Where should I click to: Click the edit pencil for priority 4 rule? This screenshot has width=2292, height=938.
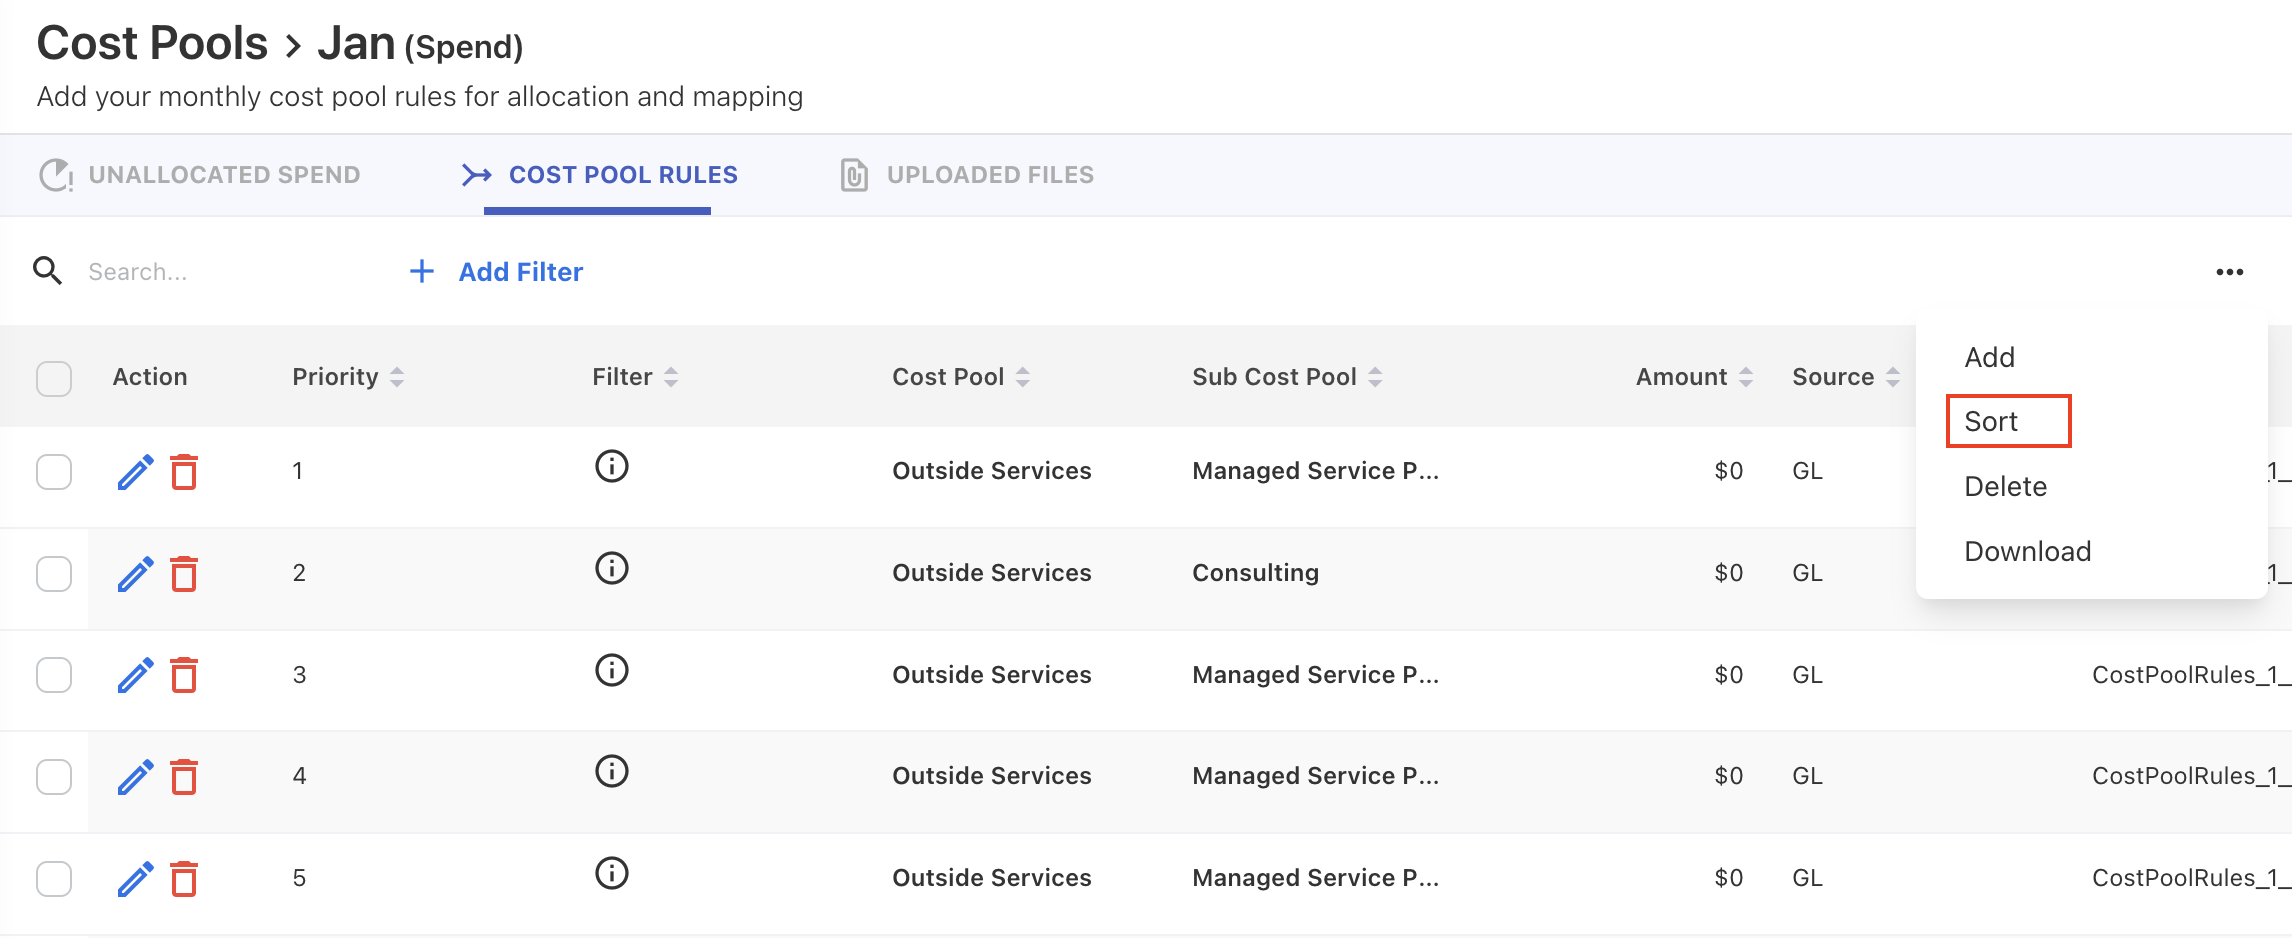point(135,777)
